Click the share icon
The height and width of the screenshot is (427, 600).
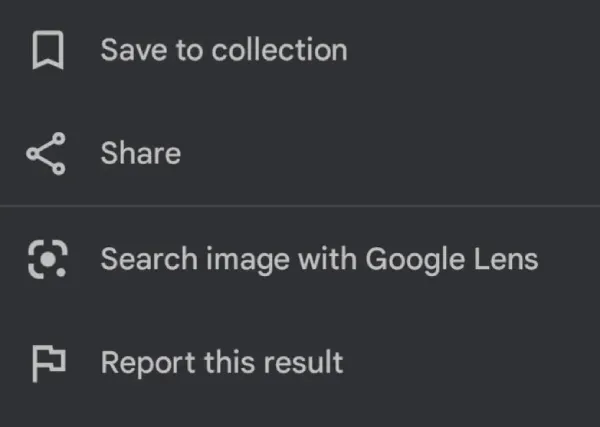46,154
